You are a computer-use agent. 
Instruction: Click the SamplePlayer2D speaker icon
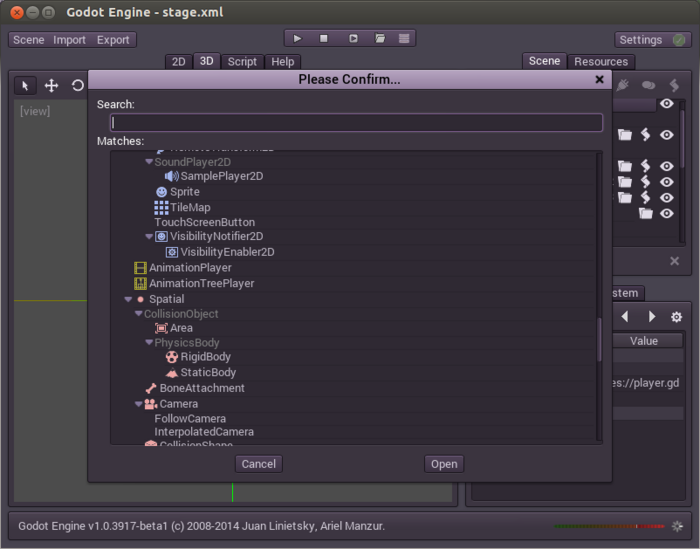171,176
